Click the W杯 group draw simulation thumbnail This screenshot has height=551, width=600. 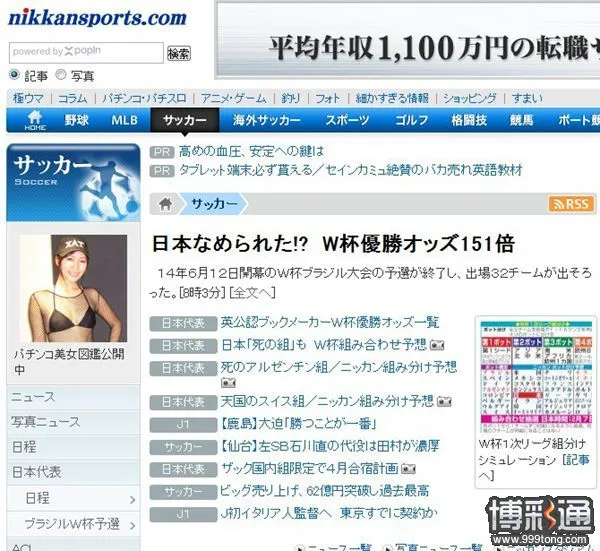(x=535, y=377)
